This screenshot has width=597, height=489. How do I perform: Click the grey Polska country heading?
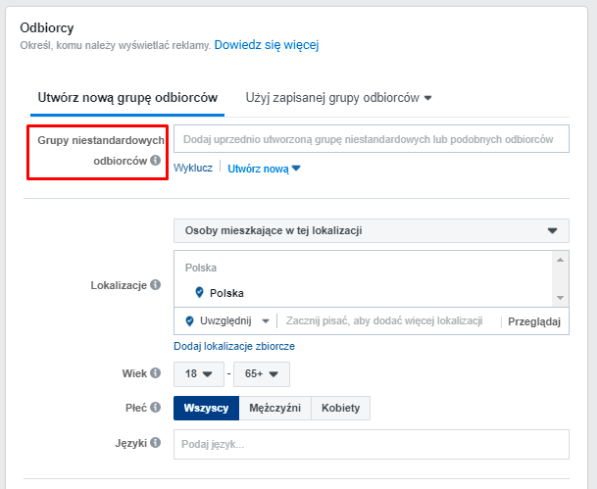tap(201, 268)
